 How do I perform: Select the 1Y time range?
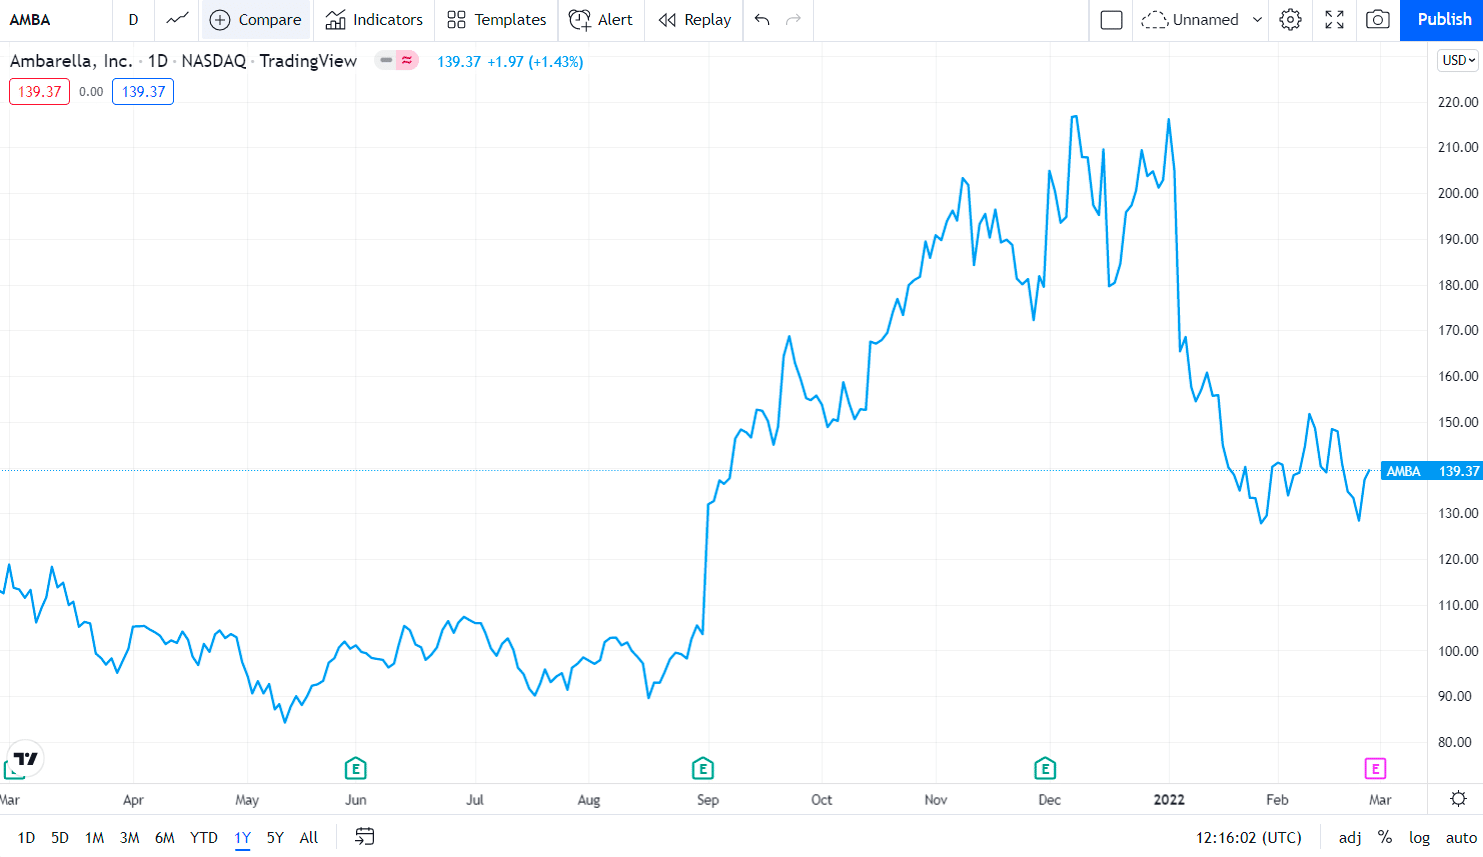coord(243,837)
